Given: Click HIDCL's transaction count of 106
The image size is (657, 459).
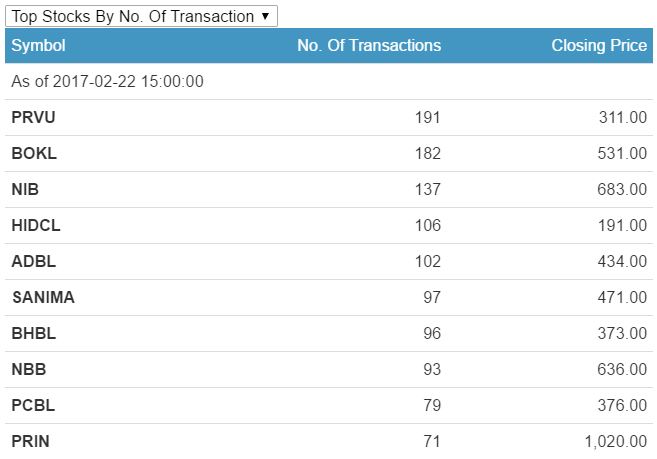Looking at the screenshot, I should click(427, 226).
